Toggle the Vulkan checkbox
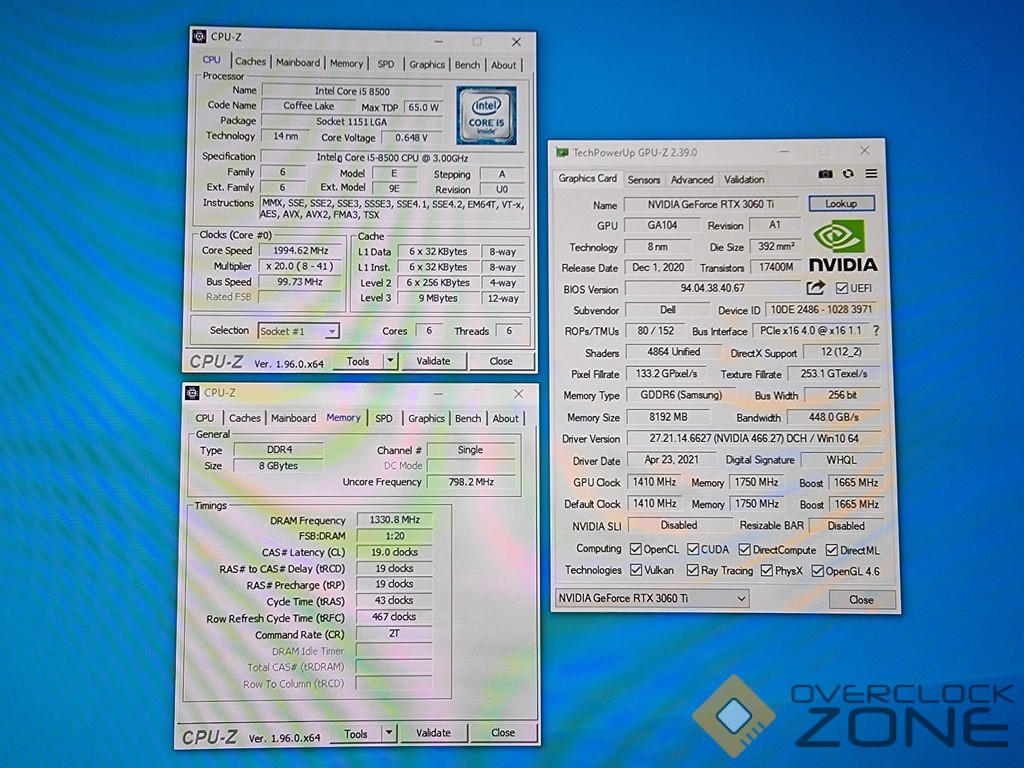 click(636, 570)
